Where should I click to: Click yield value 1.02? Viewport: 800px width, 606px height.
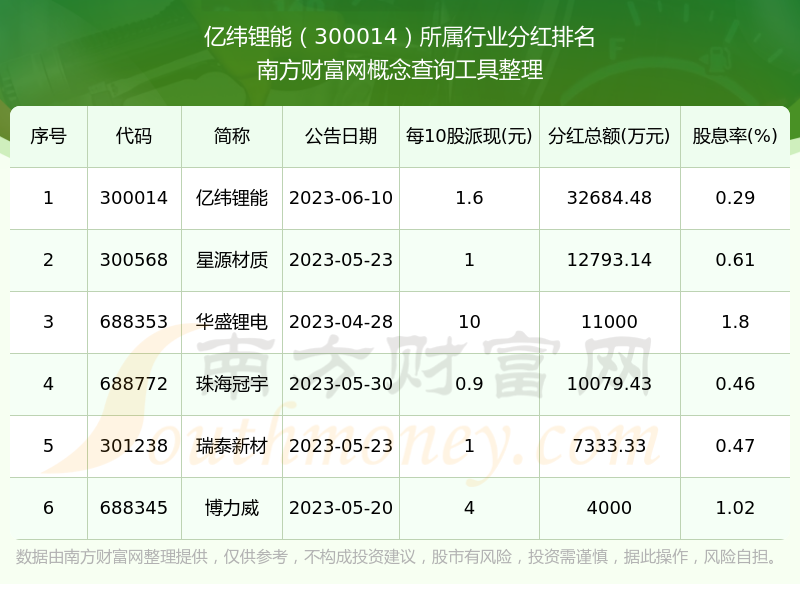pos(735,508)
